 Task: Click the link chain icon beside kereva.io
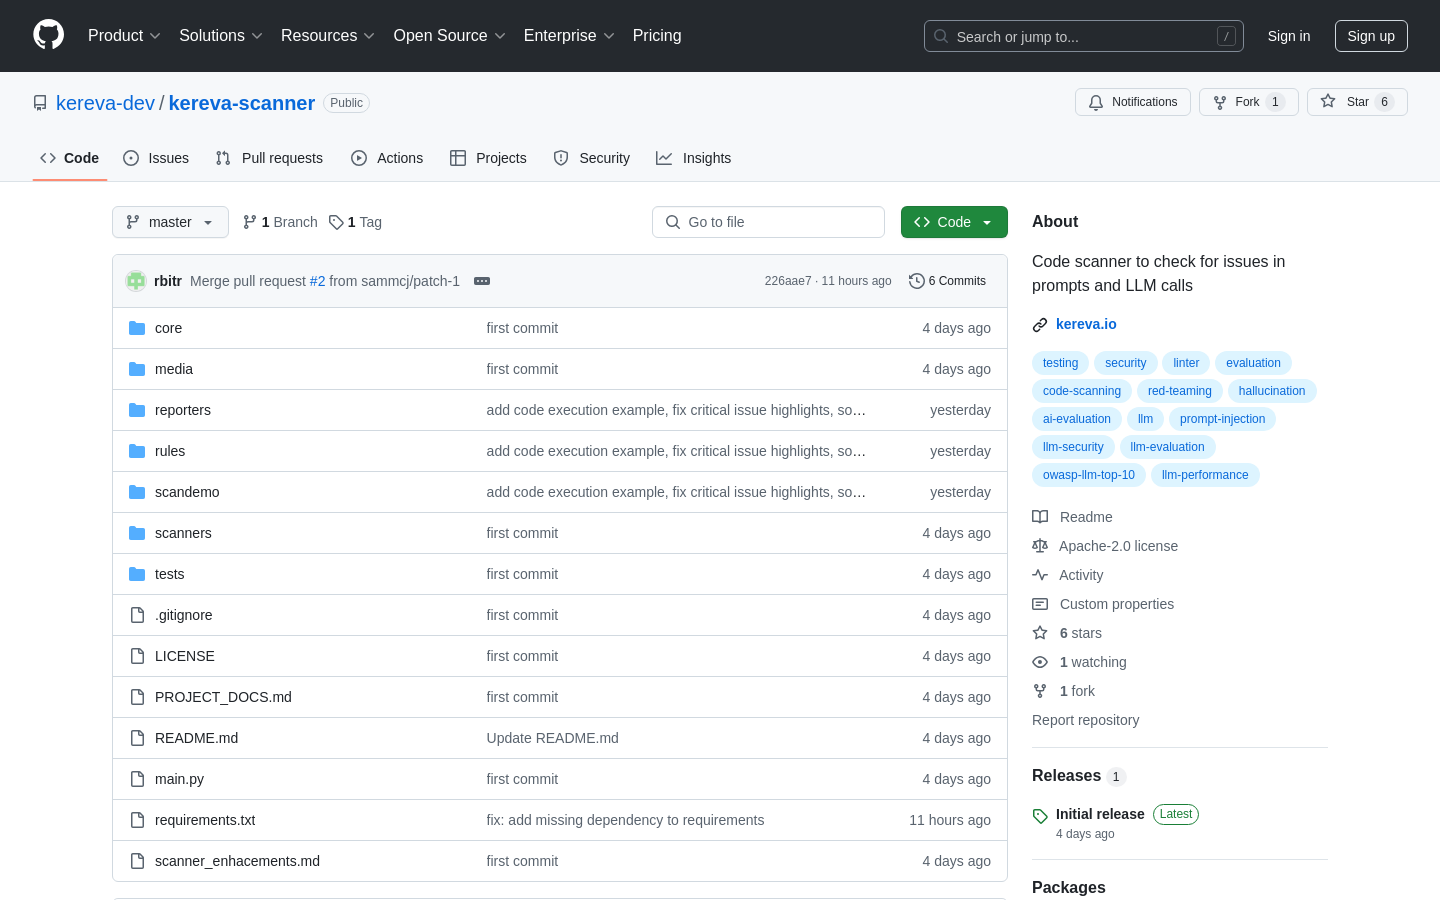pos(1040,324)
